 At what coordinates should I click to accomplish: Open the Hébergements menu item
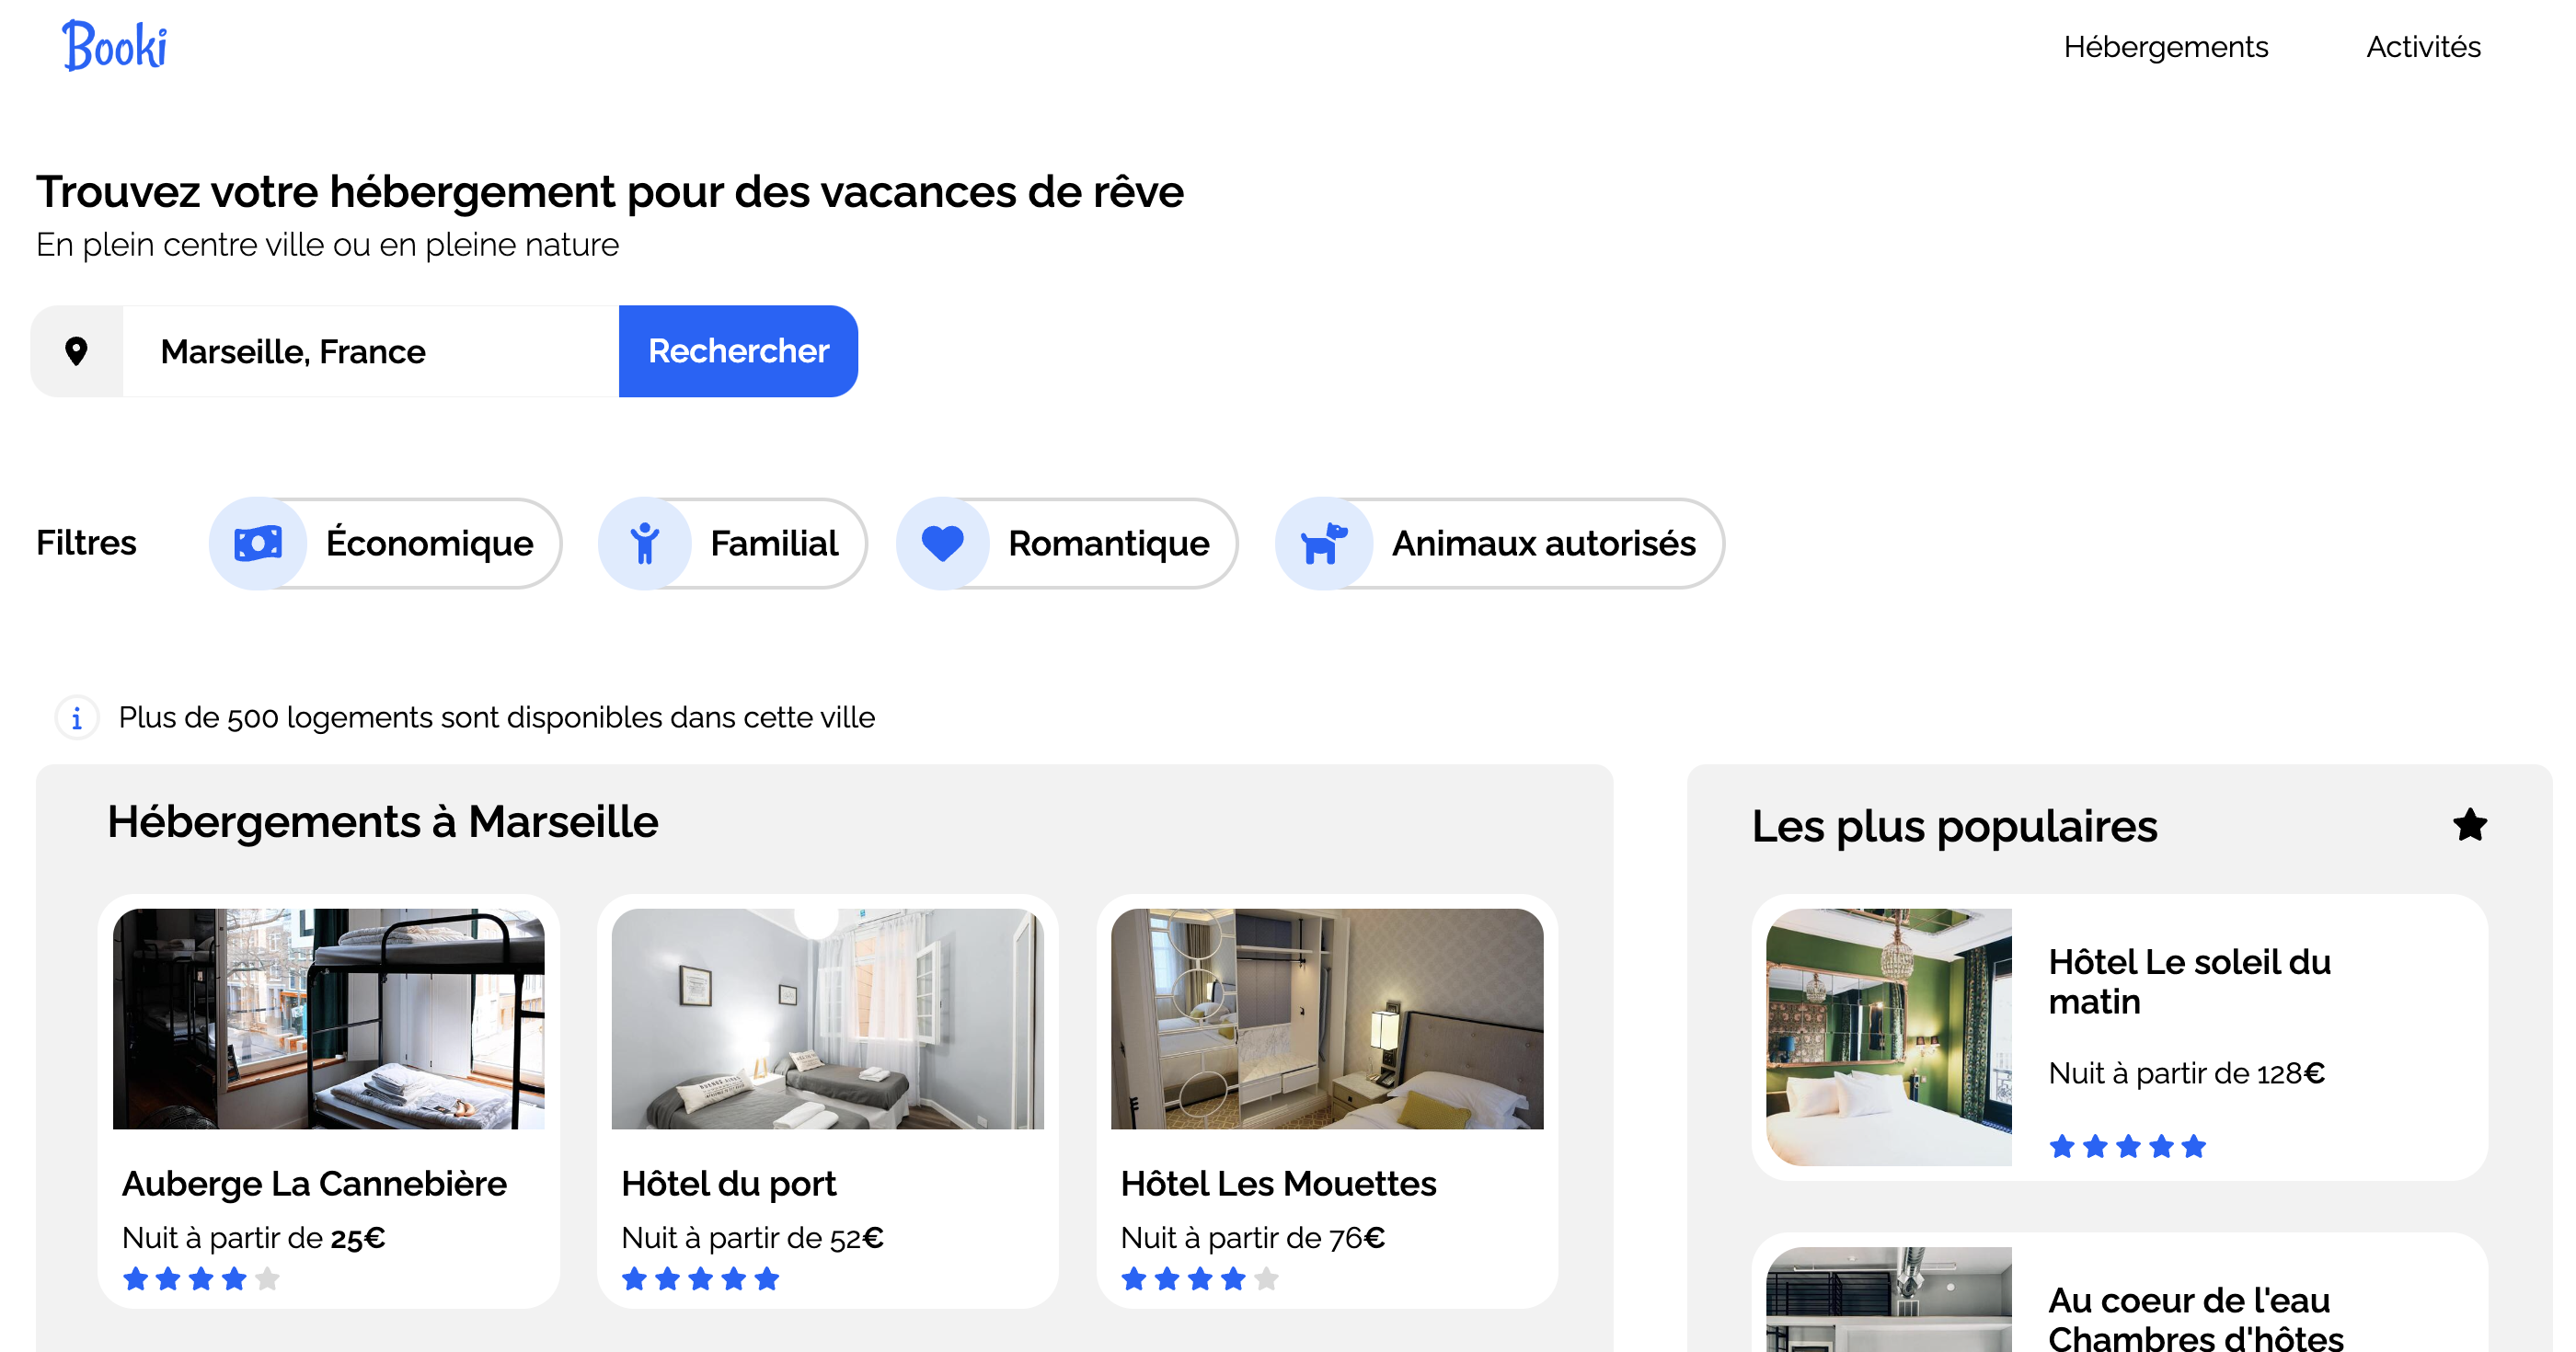click(2165, 47)
